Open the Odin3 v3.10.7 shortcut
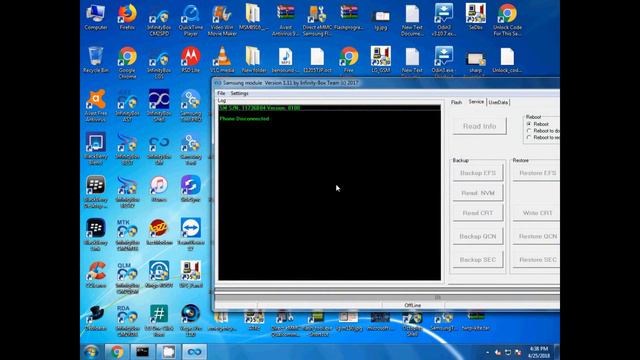The image size is (640, 360). click(x=444, y=20)
